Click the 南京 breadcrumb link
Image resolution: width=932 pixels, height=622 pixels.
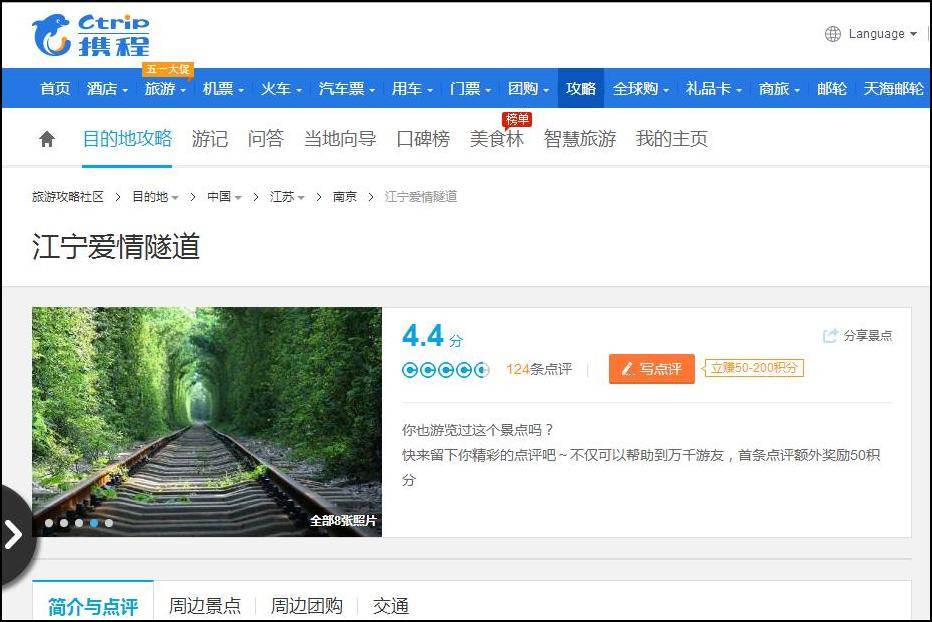pyautogui.click(x=345, y=197)
